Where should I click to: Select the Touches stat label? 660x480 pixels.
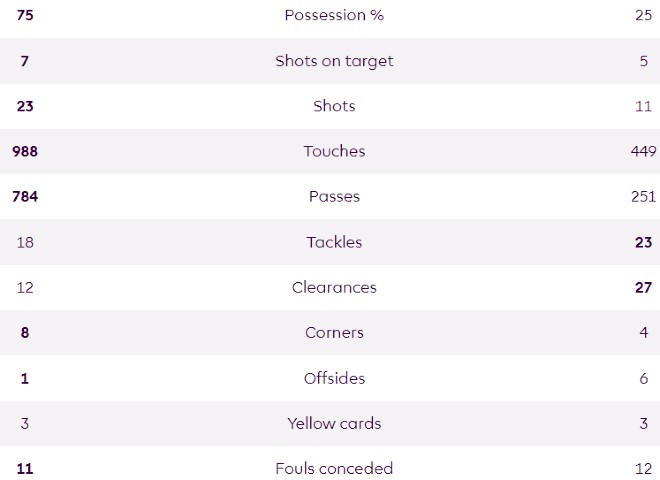(334, 151)
